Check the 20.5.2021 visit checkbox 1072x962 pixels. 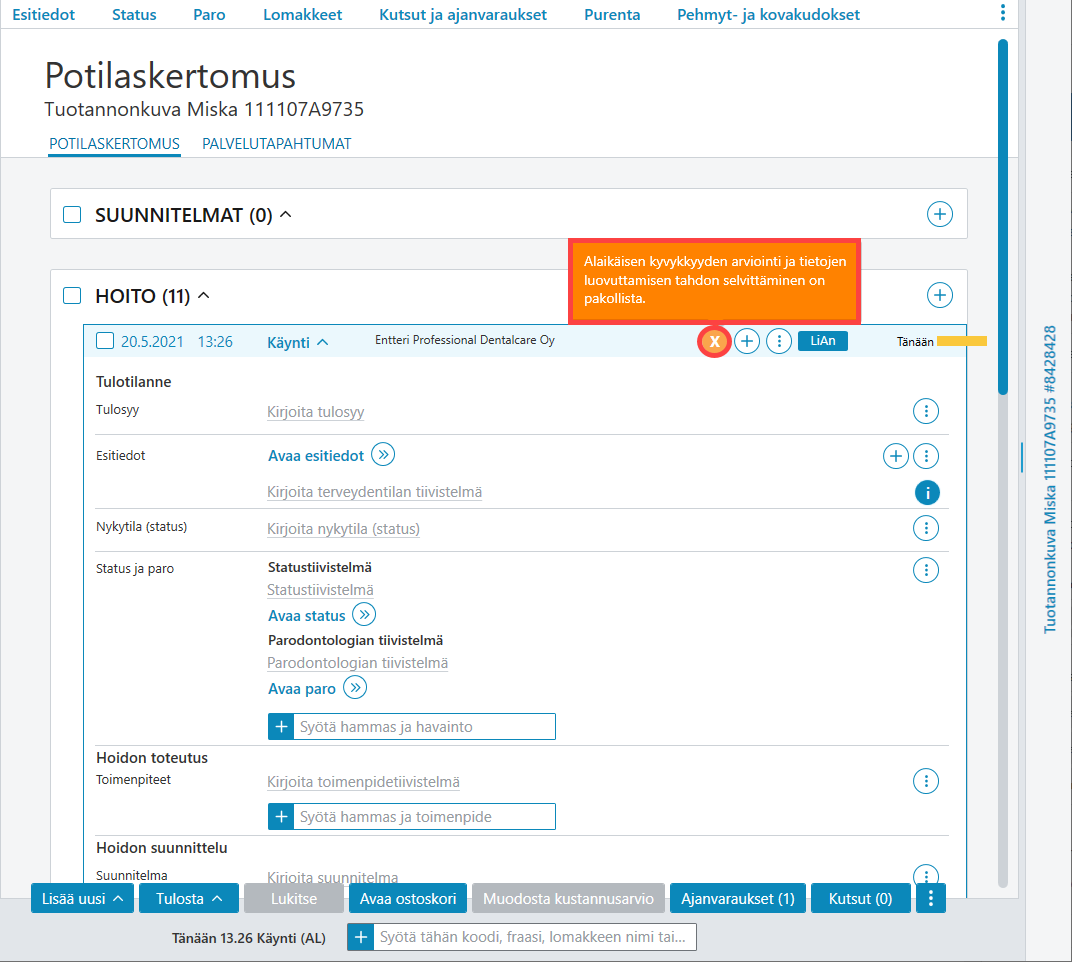pos(105,340)
